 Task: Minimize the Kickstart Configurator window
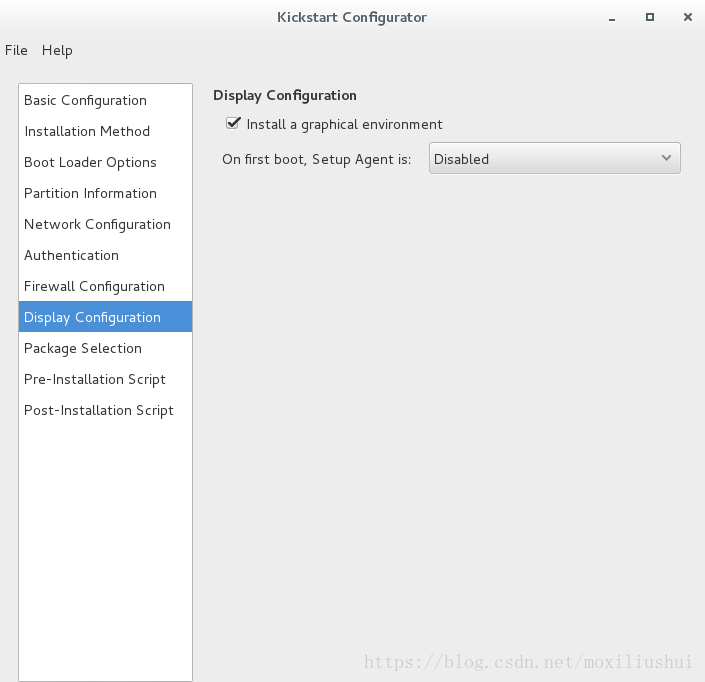point(611,18)
